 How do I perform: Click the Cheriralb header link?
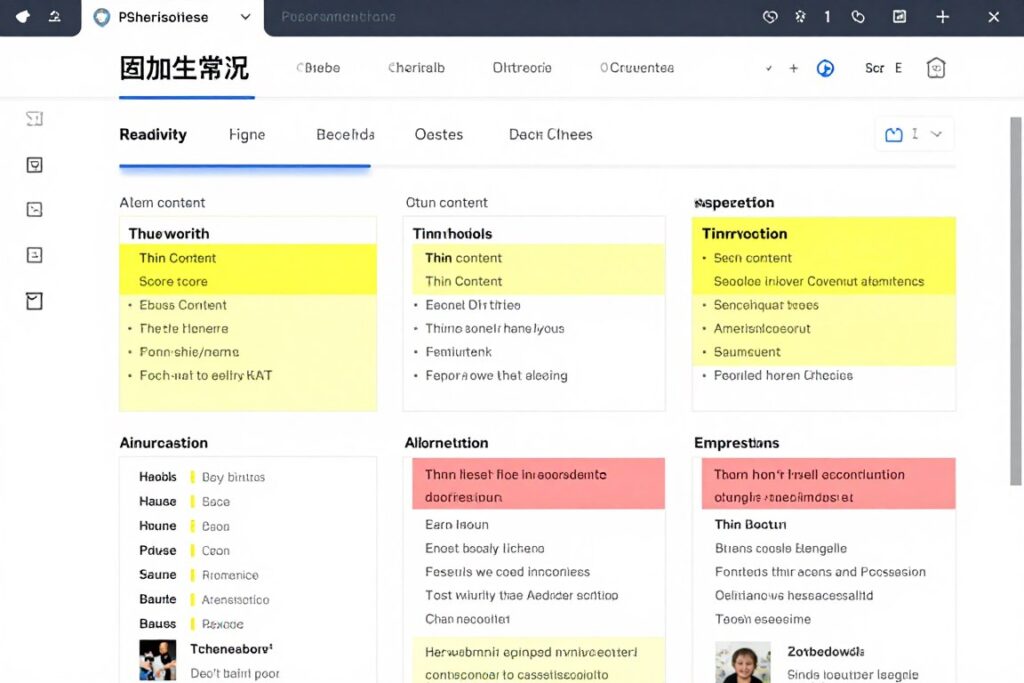pyautogui.click(x=416, y=68)
